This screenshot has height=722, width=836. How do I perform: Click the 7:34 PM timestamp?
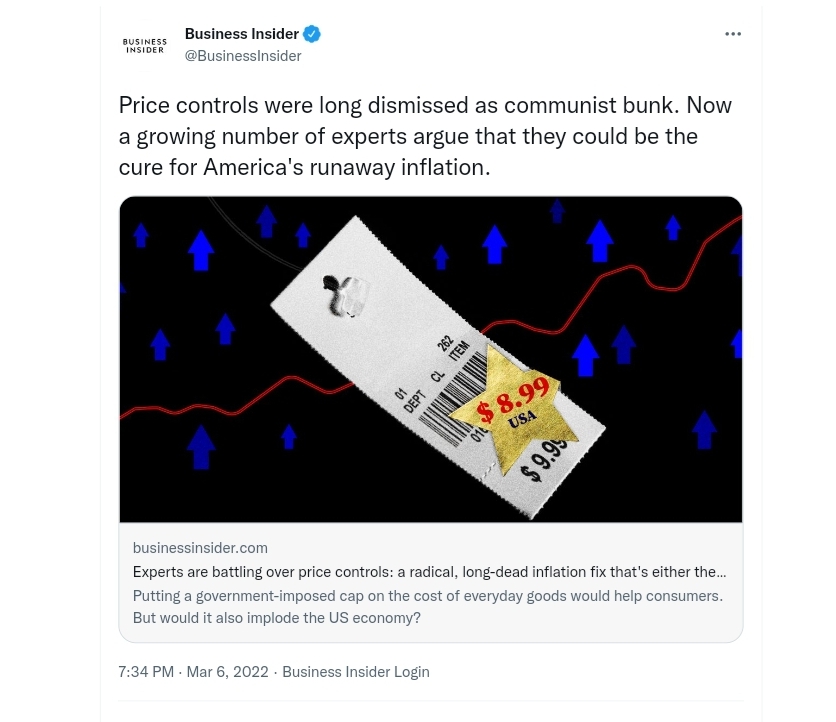coord(147,672)
